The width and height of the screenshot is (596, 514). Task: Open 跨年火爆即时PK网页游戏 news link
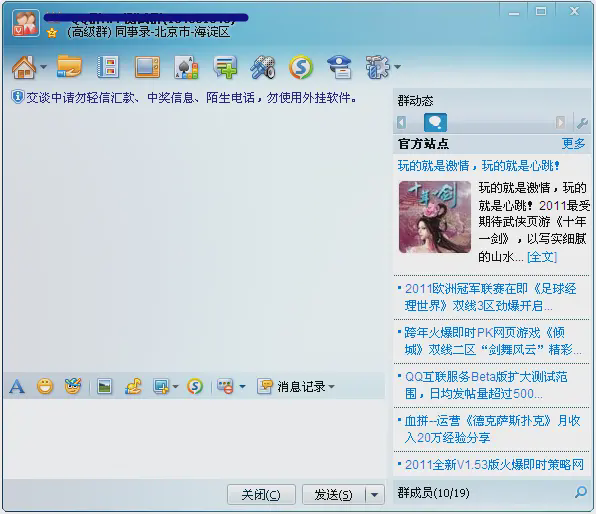[x=492, y=341]
